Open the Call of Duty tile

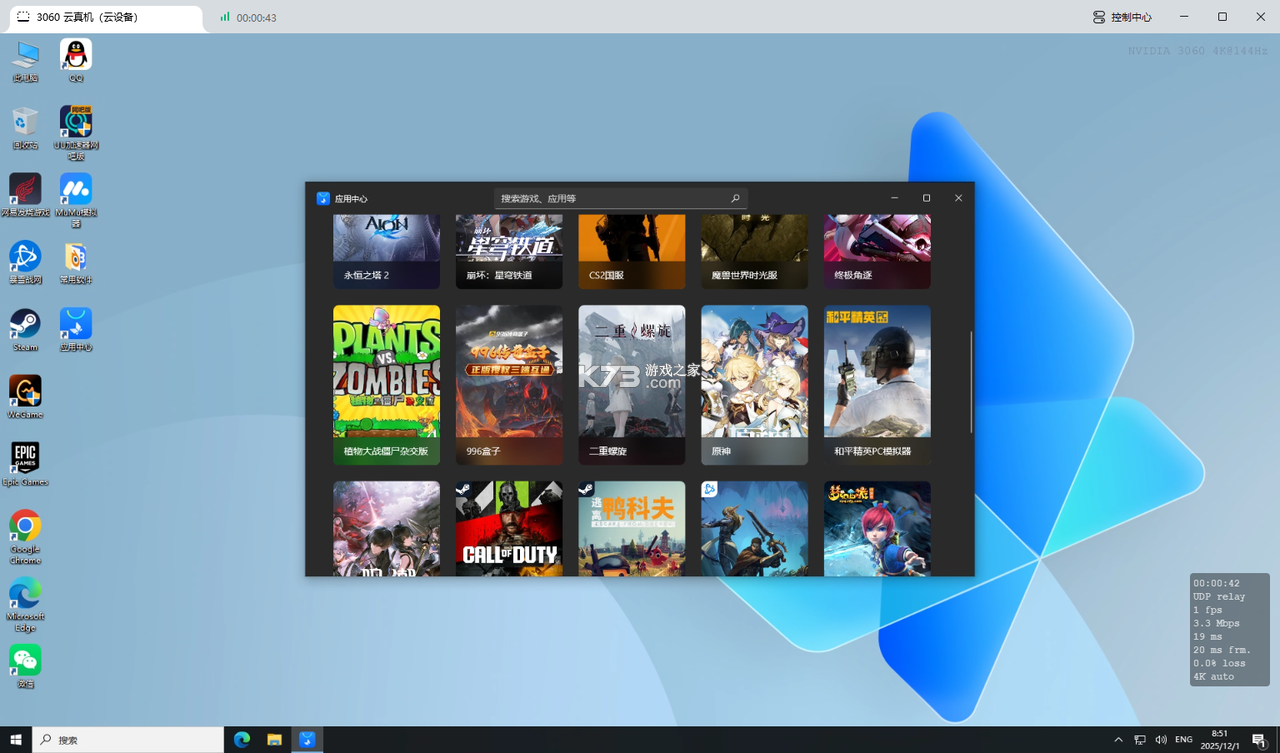(x=509, y=528)
